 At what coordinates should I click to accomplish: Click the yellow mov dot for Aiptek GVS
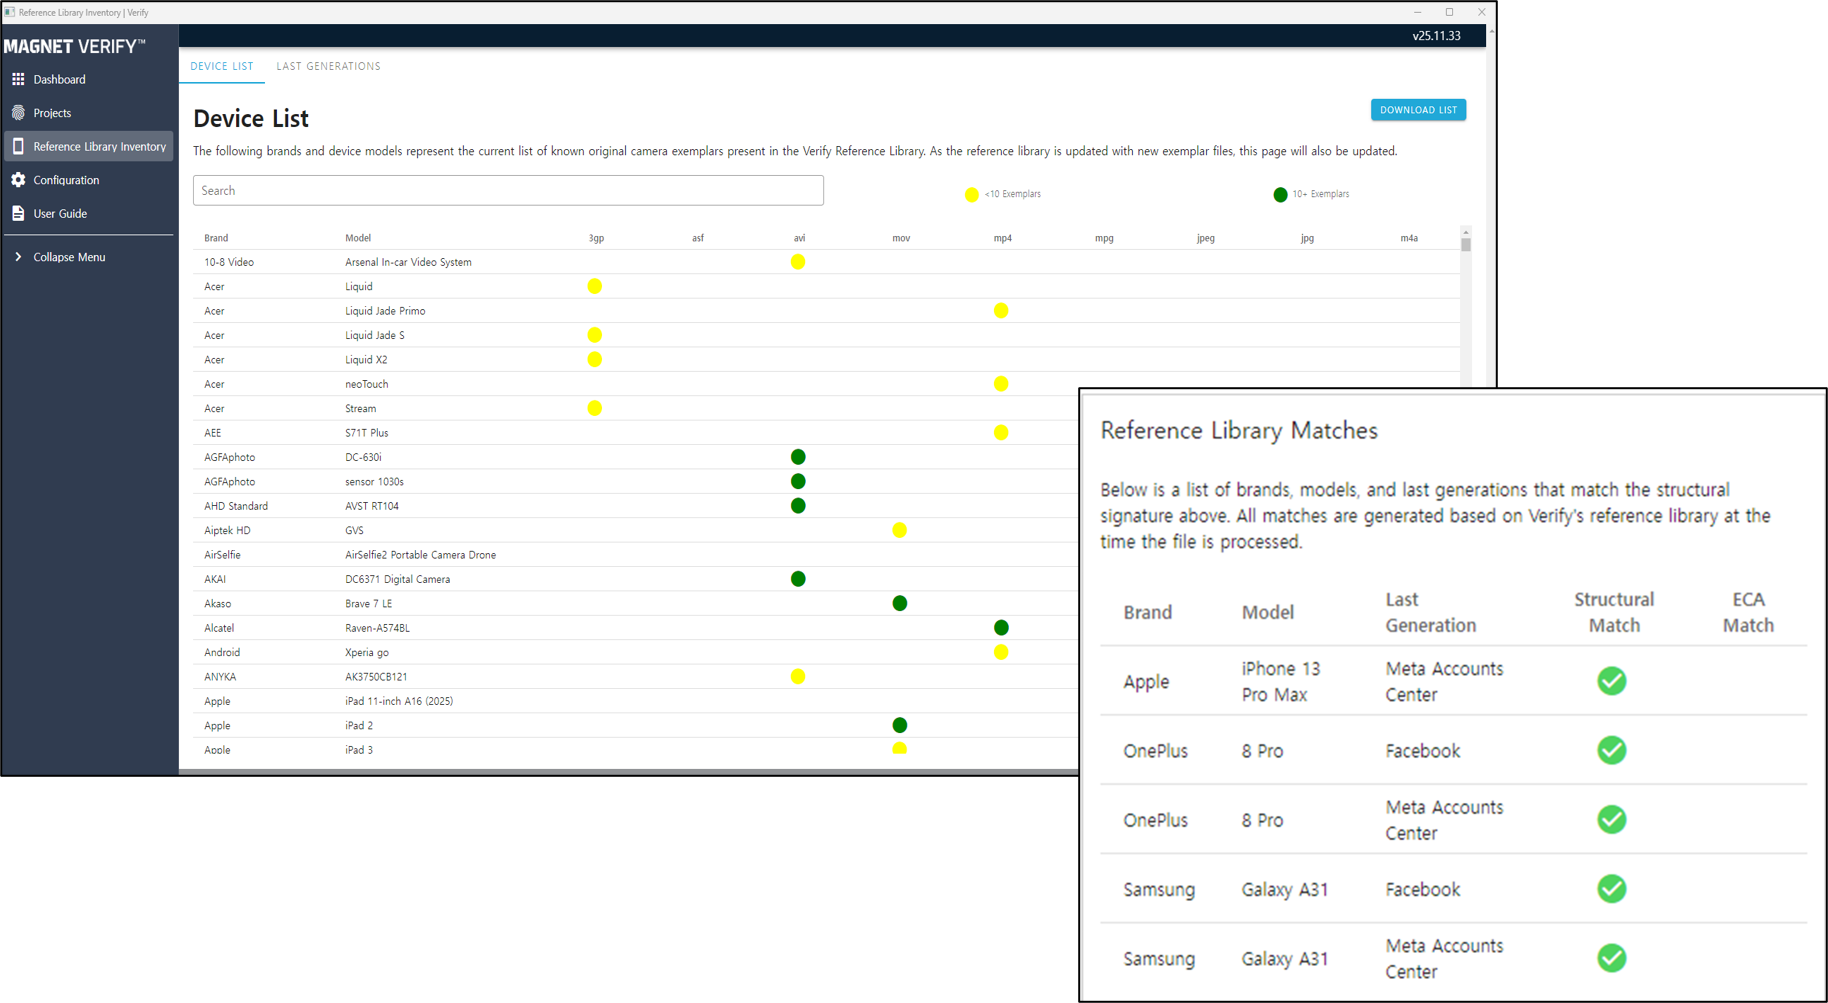click(x=900, y=530)
